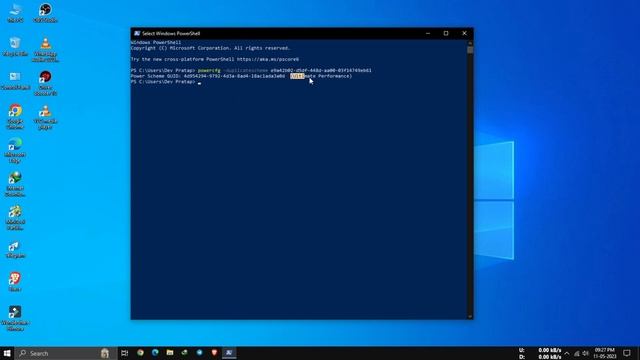Click the aka.ms/pscore6 URL text

coord(268,59)
